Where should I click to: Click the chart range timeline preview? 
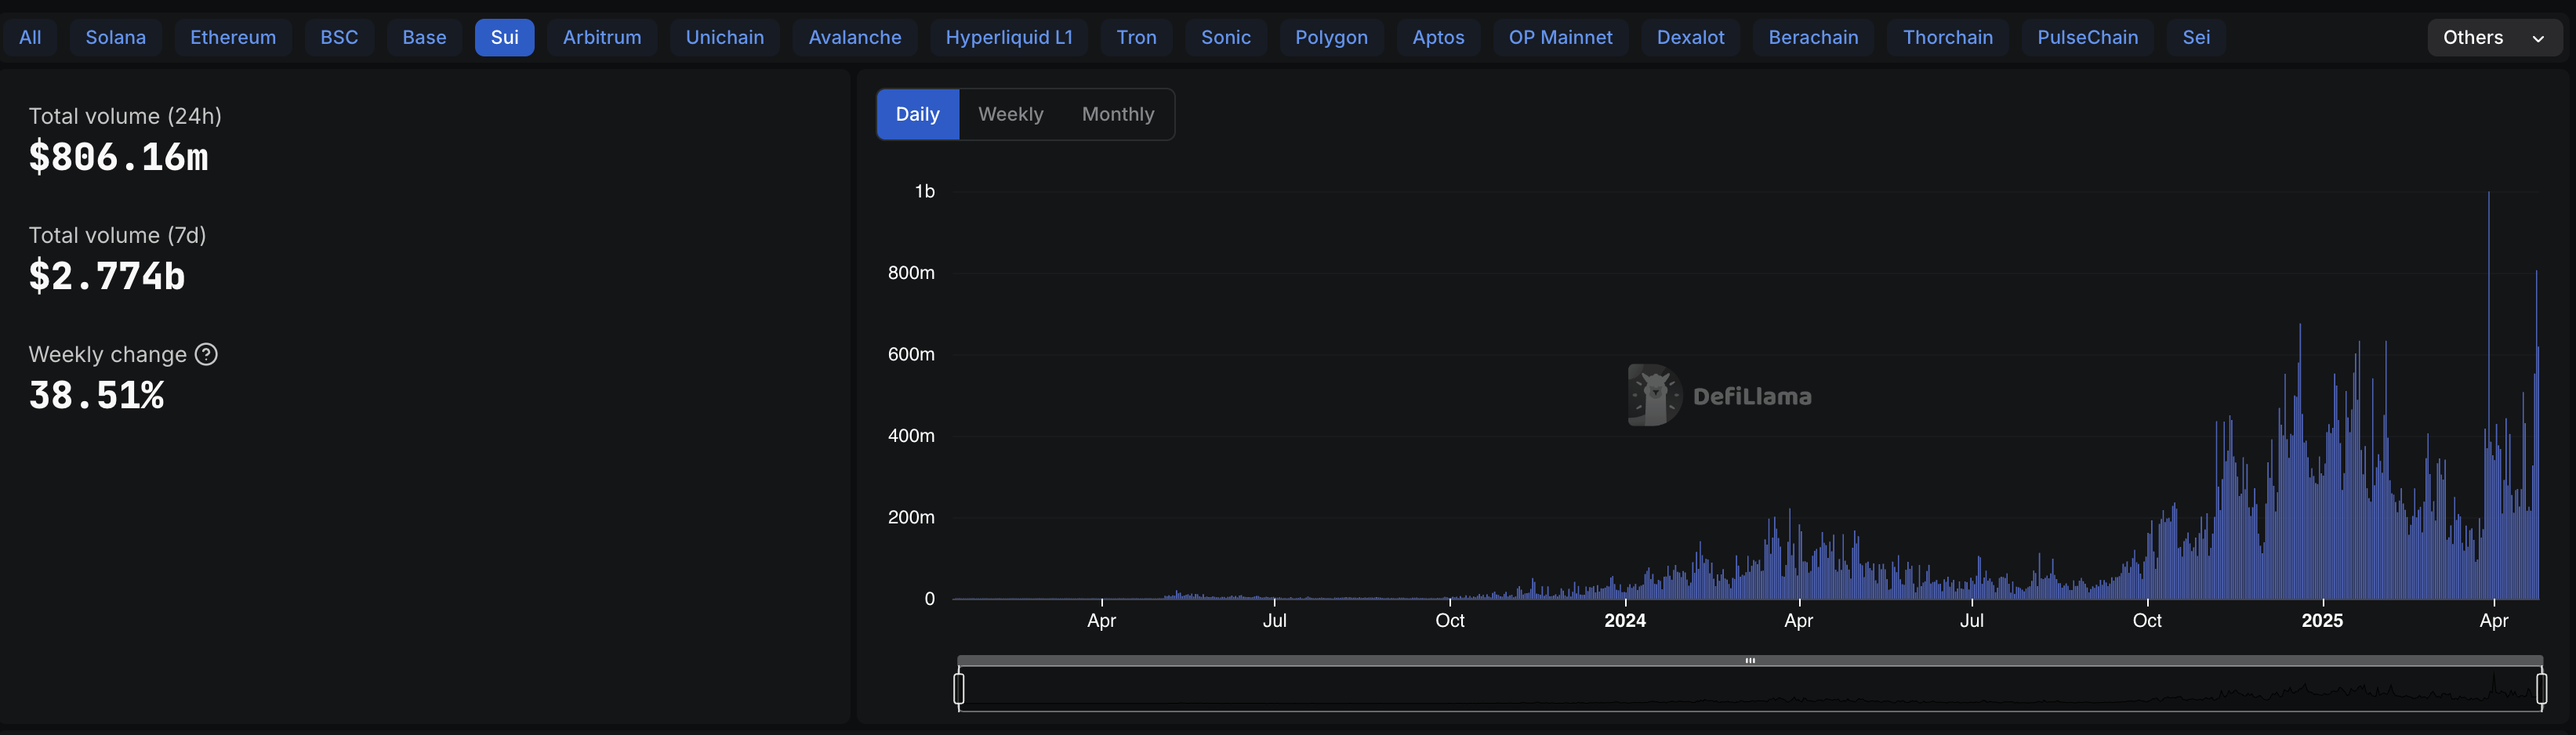tap(1750, 690)
